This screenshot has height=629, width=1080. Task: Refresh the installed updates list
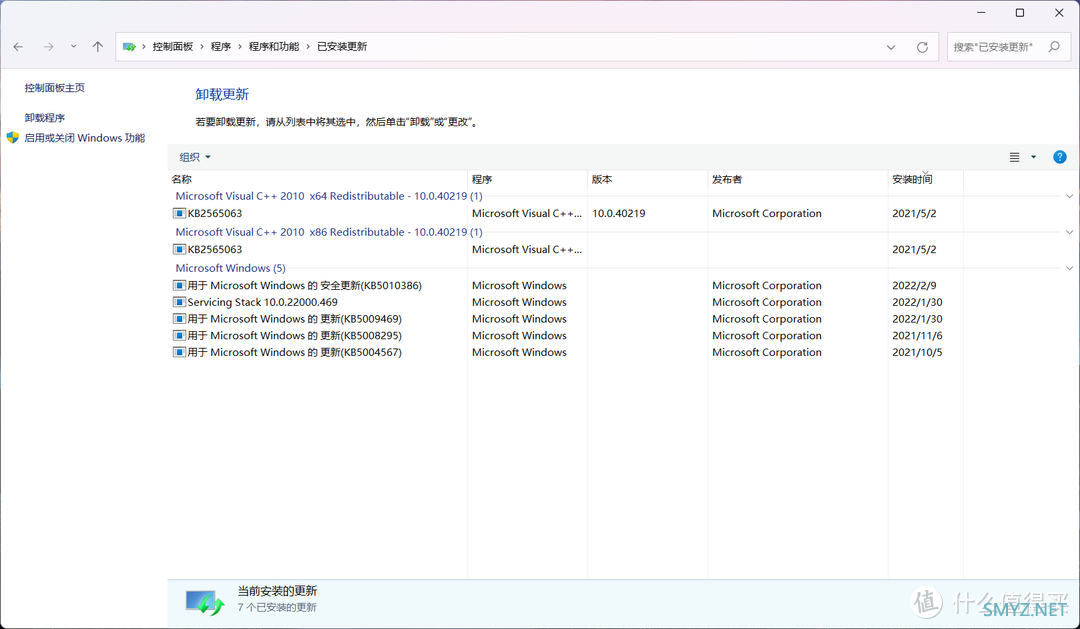tap(922, 48)
